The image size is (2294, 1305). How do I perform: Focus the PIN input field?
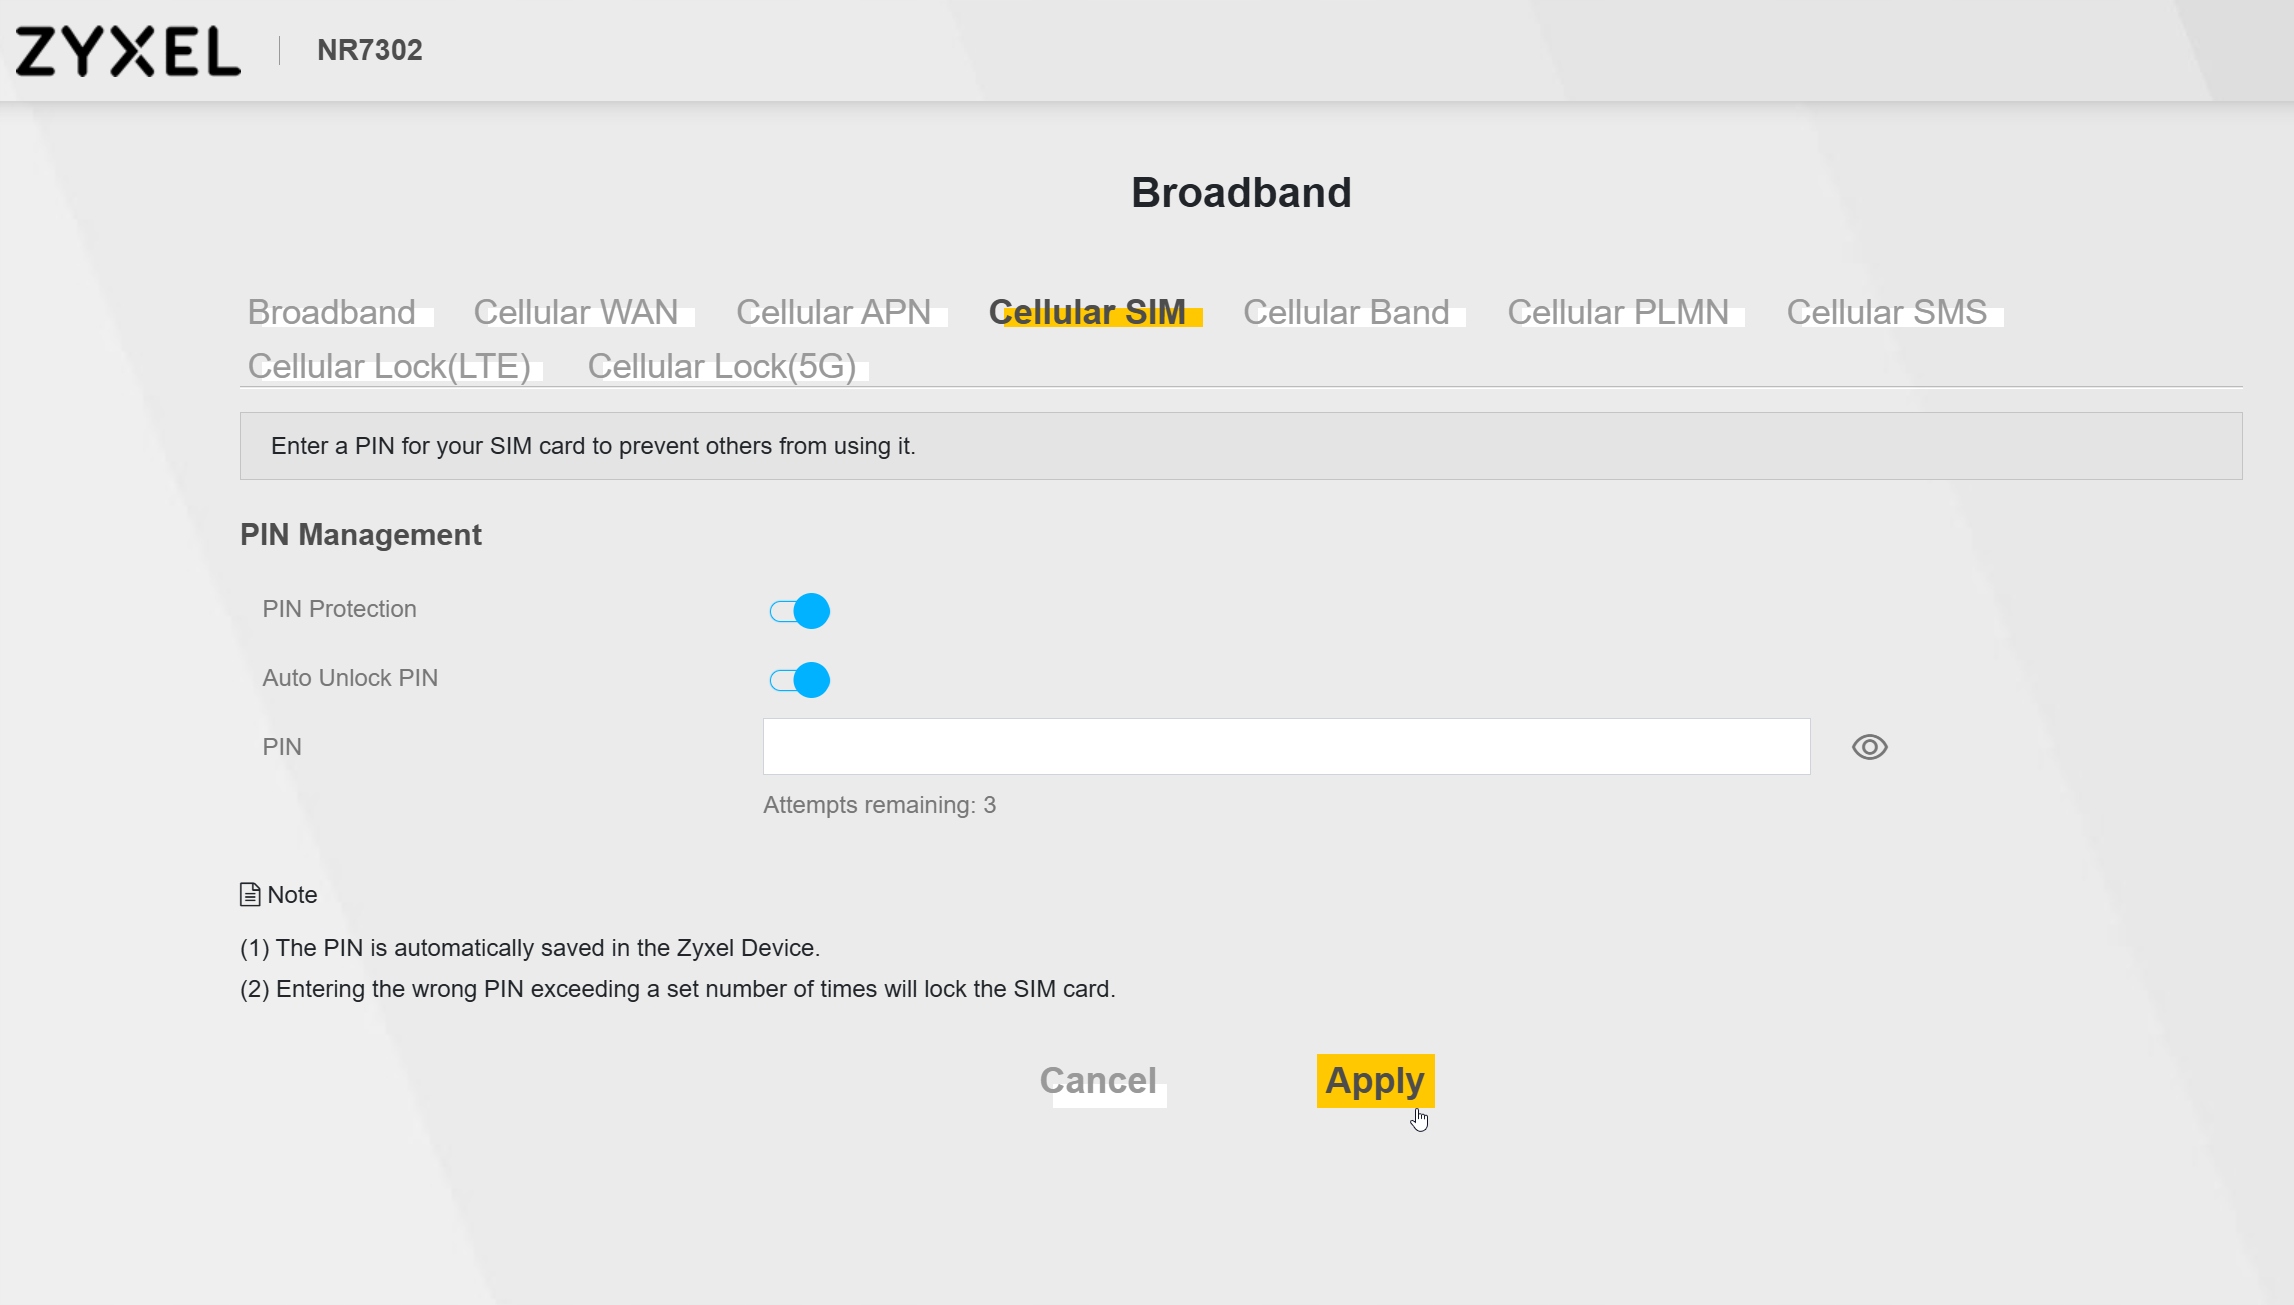click(x=1285, y=746)
